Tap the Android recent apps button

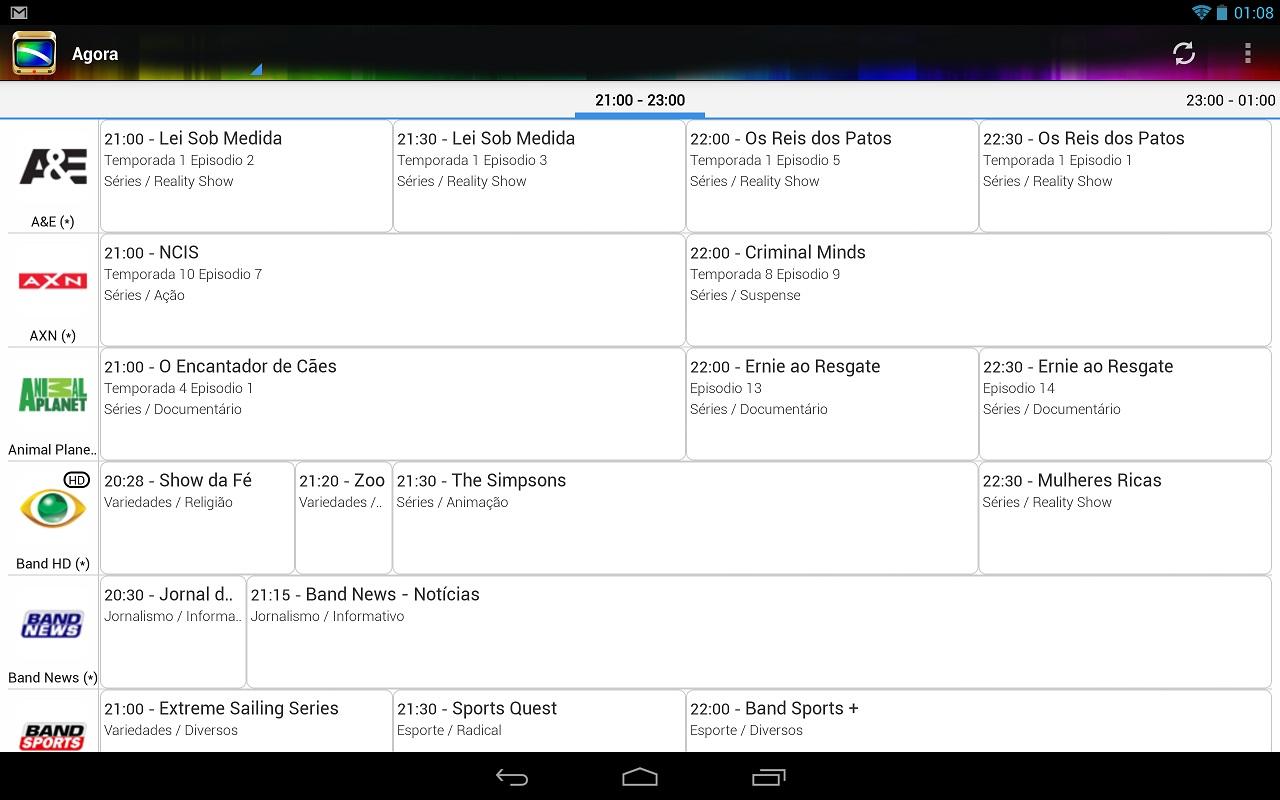coord(768,777)
